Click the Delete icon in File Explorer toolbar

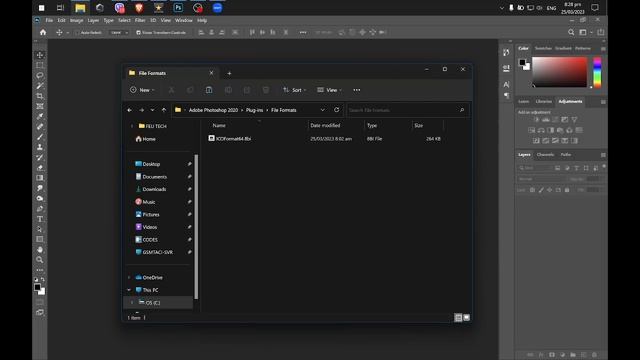click(266, 90)
